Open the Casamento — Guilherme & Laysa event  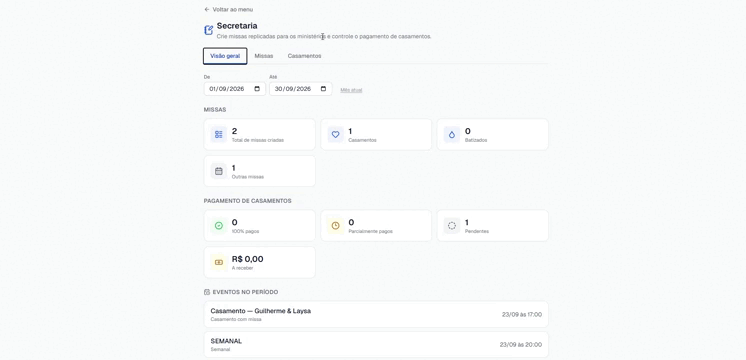pos(376,314)
